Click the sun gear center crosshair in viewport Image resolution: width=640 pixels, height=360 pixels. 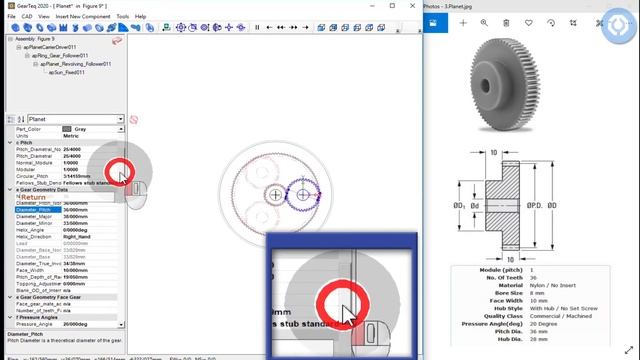(276, 195)
